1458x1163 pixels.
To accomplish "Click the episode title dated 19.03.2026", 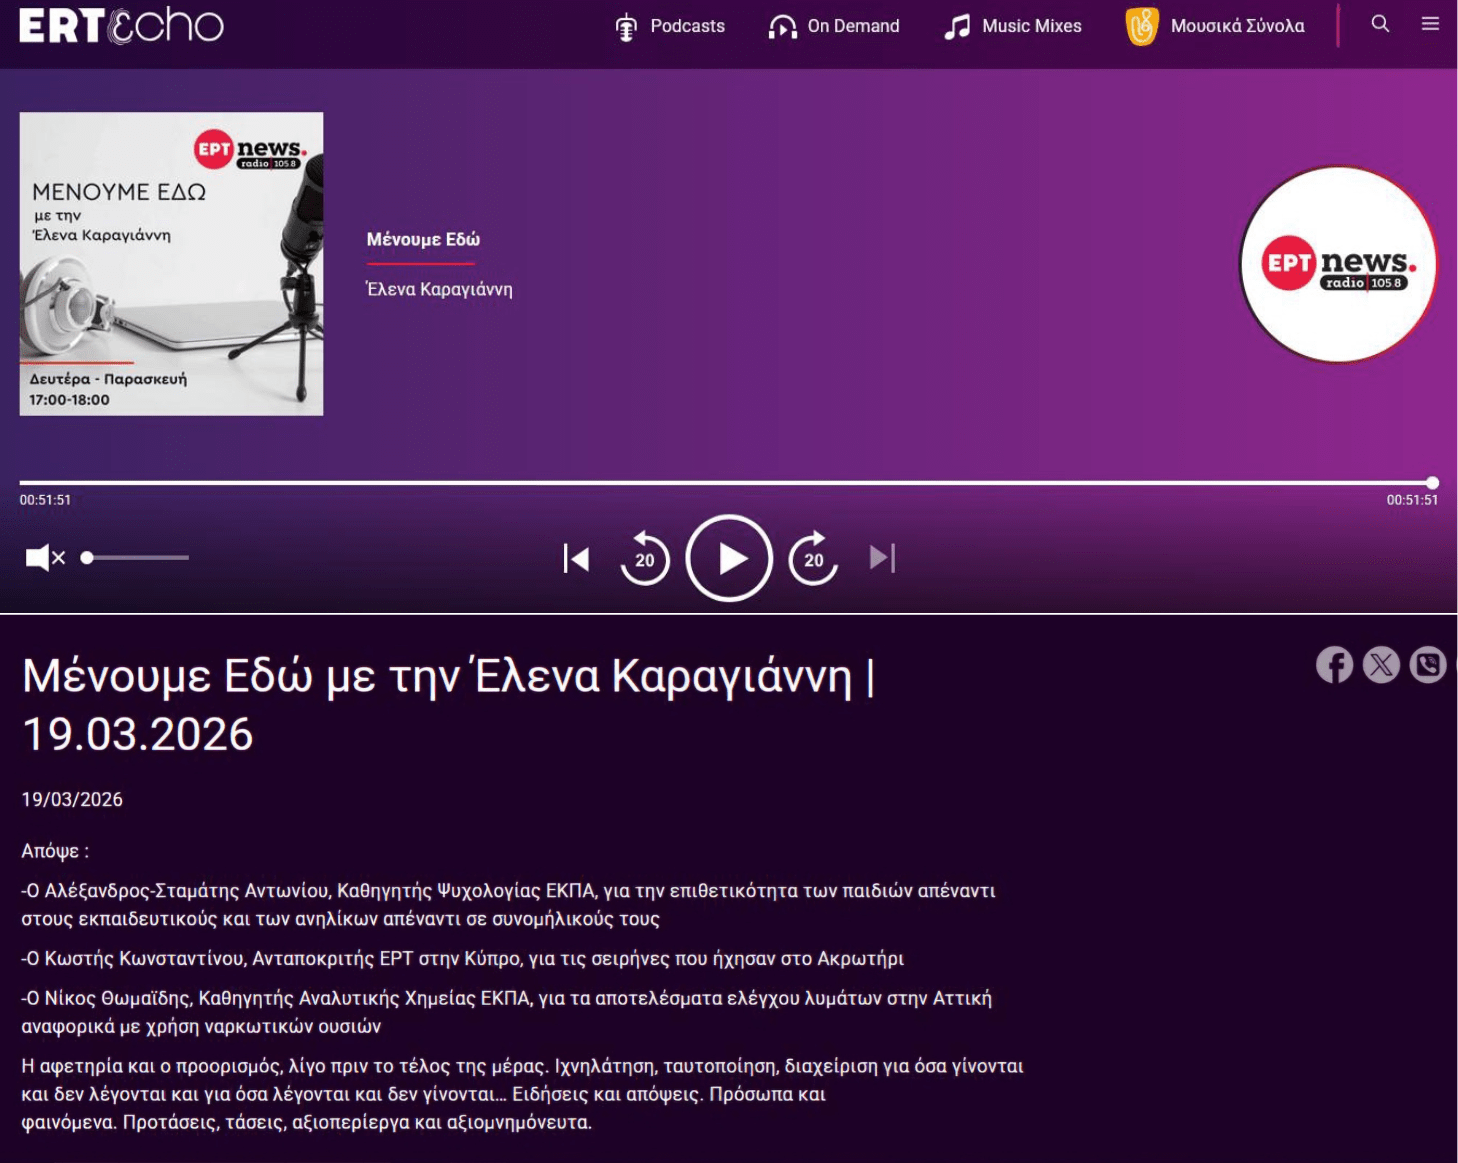I will pos(448,705).
